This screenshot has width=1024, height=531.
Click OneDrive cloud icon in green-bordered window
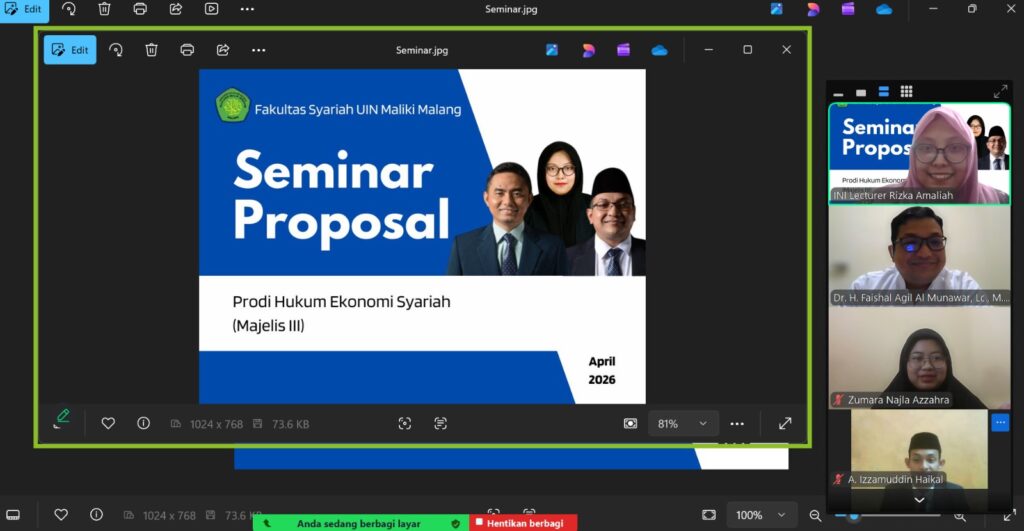[659, 50]
